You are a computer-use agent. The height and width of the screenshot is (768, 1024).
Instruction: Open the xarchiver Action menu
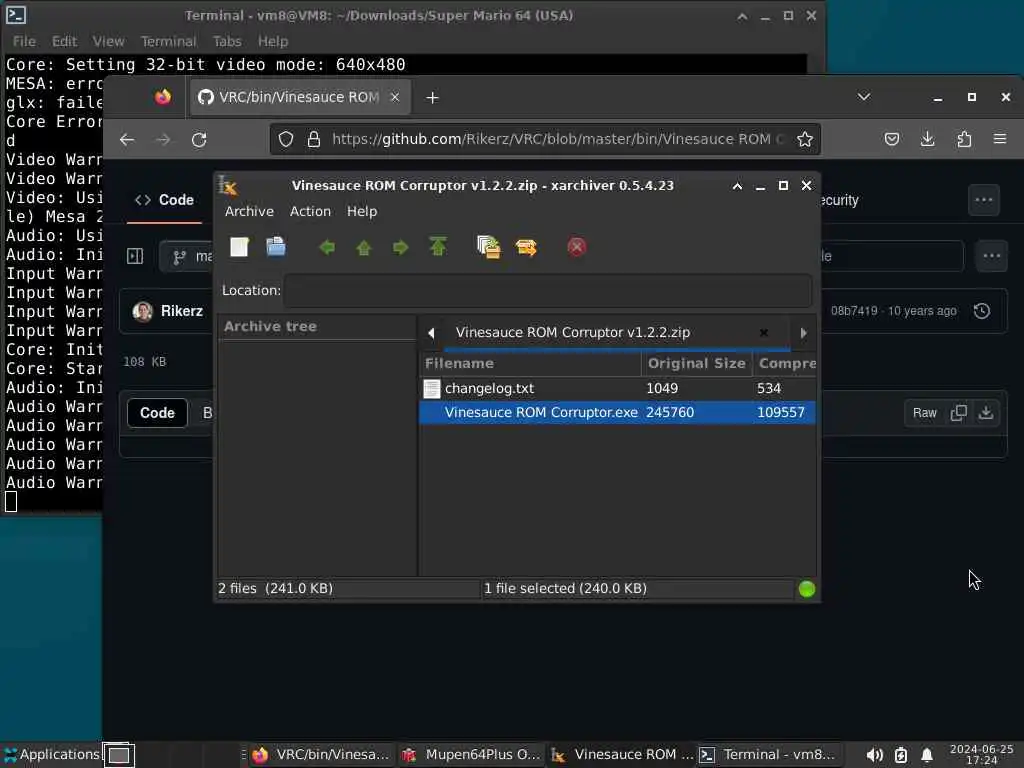[310, 211]
